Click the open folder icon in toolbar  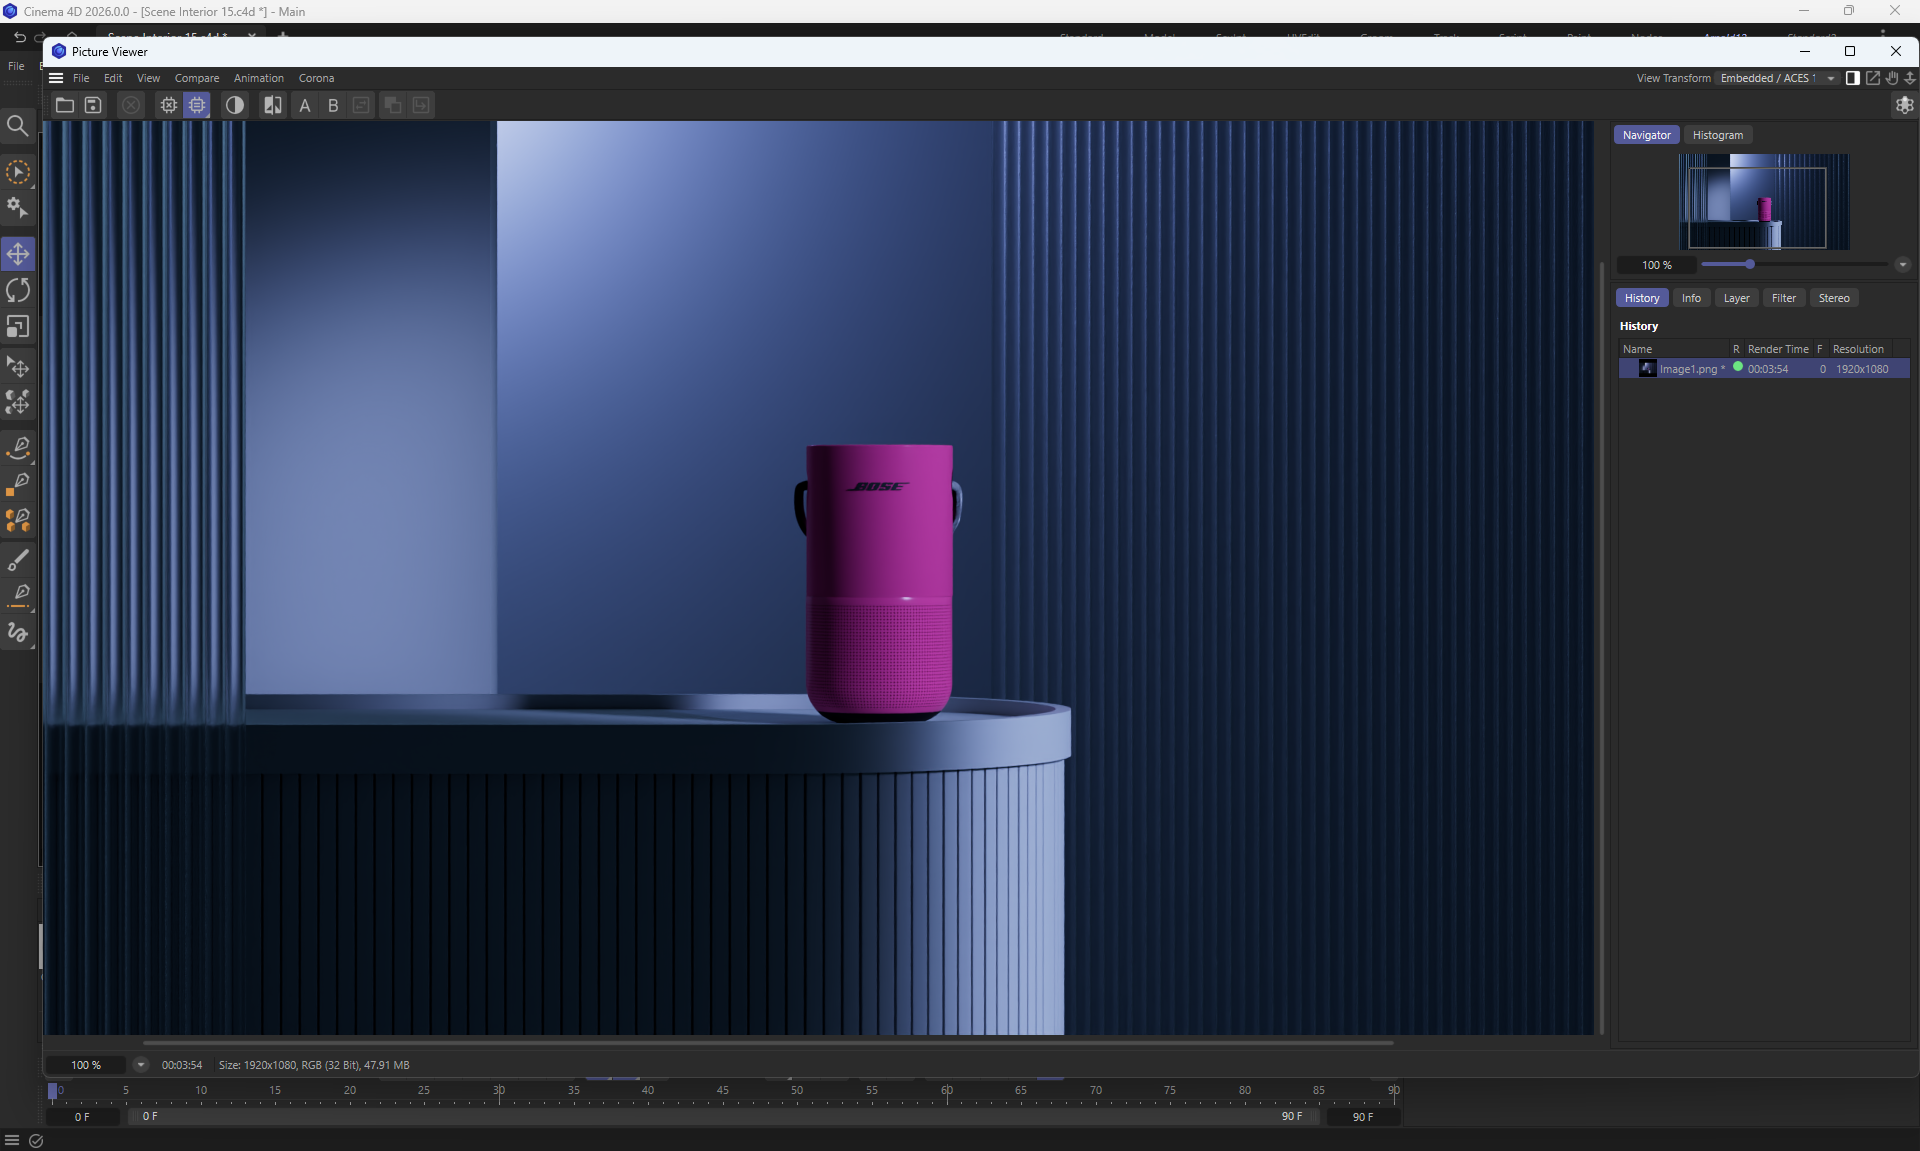[65, 105]
